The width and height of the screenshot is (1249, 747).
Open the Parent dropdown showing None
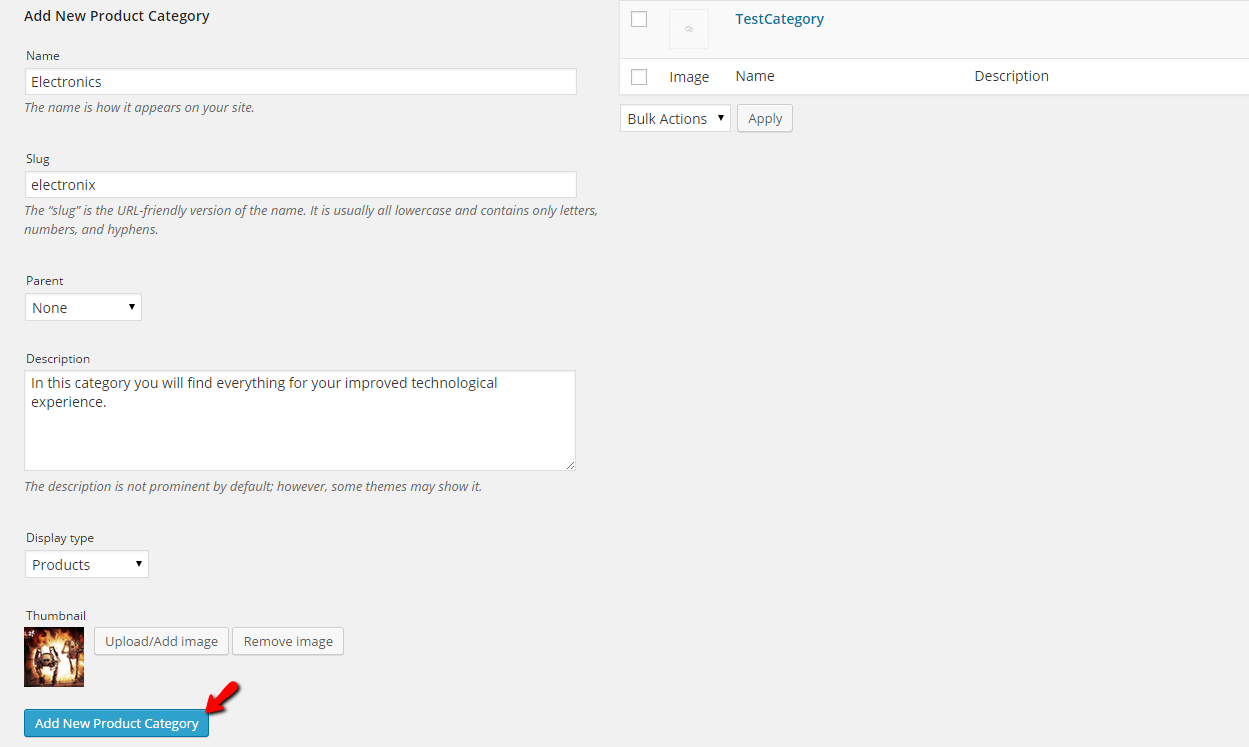[83, 307]
